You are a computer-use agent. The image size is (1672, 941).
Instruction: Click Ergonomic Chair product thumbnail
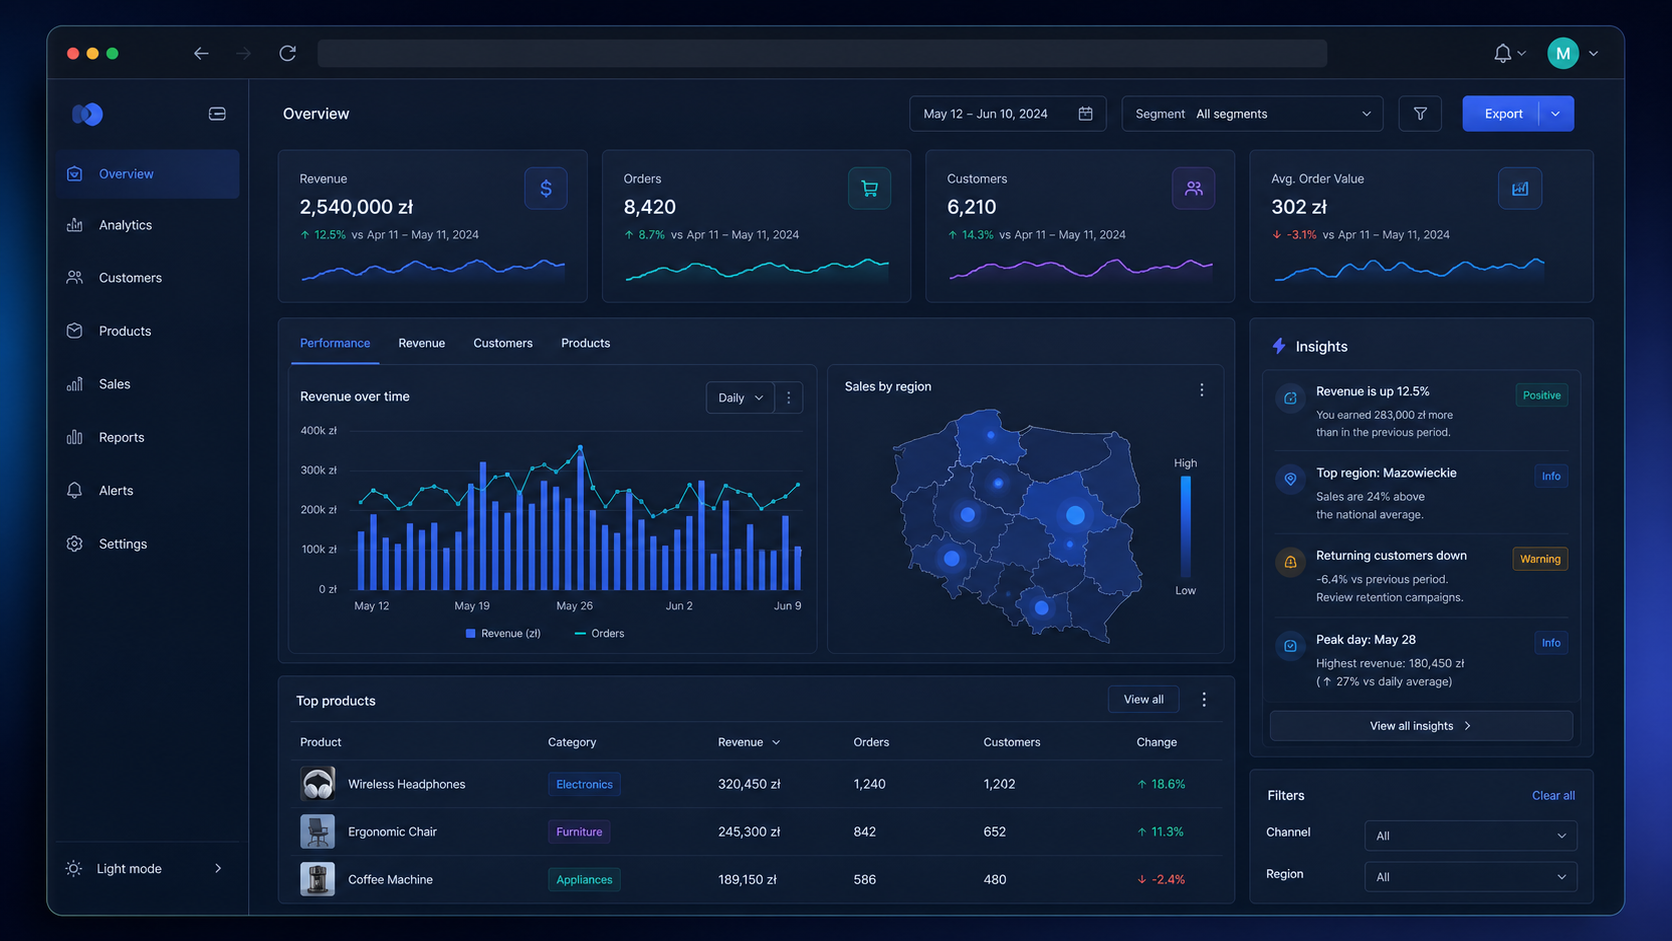[318, 832]
